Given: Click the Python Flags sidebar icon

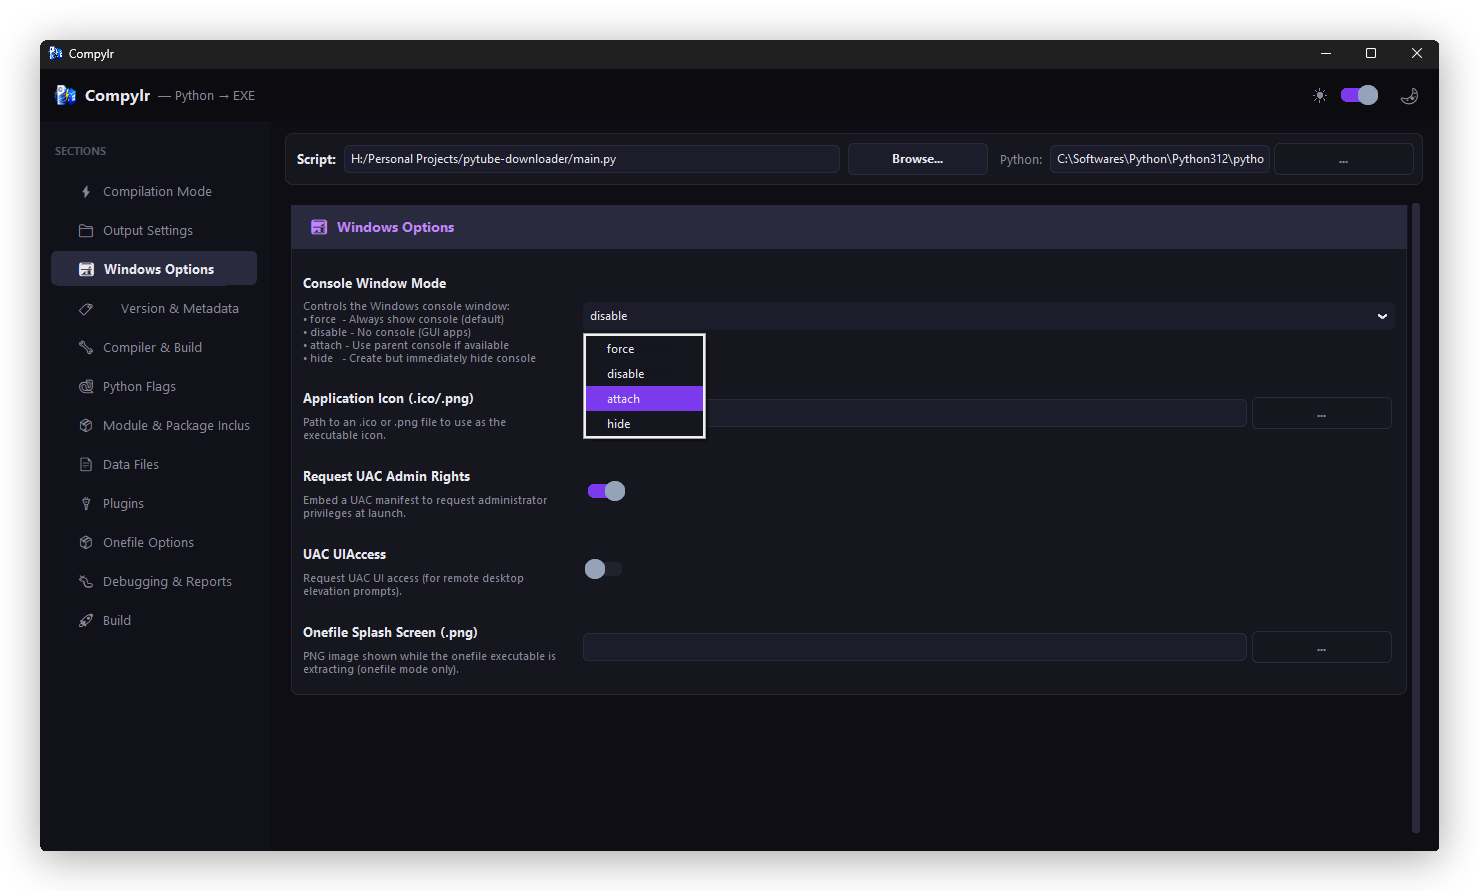Looking at the screenshot, I should pyautogui.click(x=86, y=387).
